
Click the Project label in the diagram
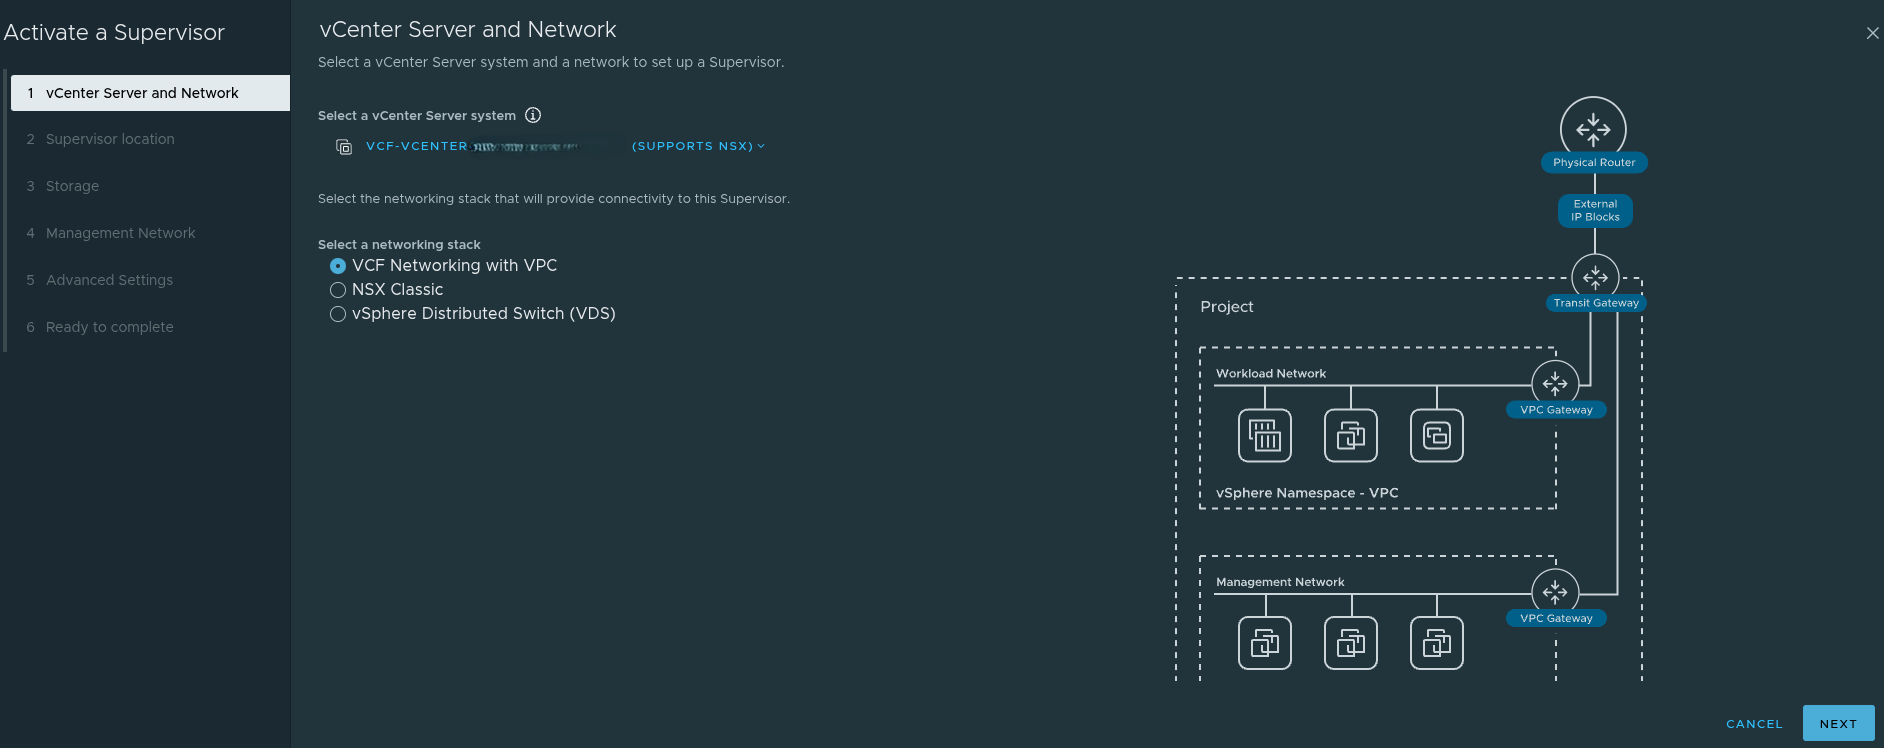click(1226, 307)
